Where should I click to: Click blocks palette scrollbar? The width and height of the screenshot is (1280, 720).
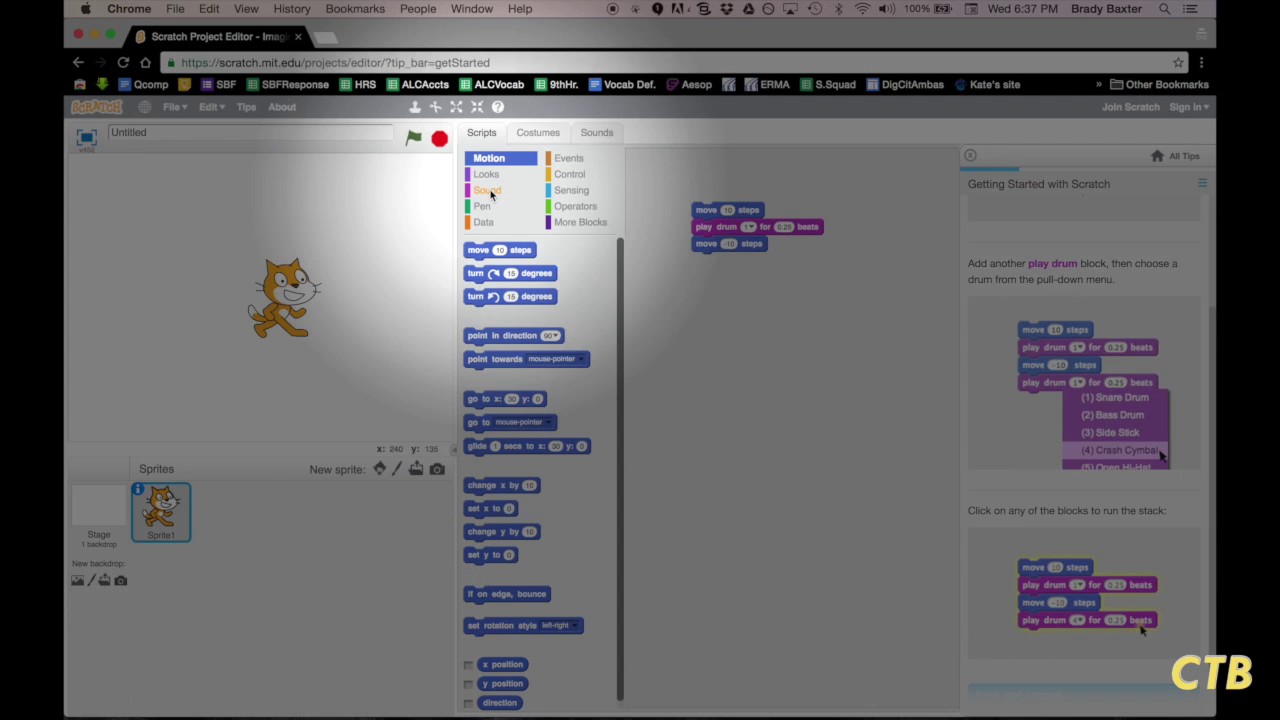(620, 470)
